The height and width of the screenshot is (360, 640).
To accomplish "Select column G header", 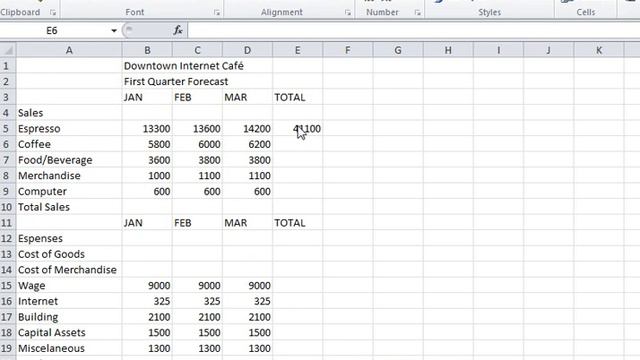I will (x=398, y=50).
